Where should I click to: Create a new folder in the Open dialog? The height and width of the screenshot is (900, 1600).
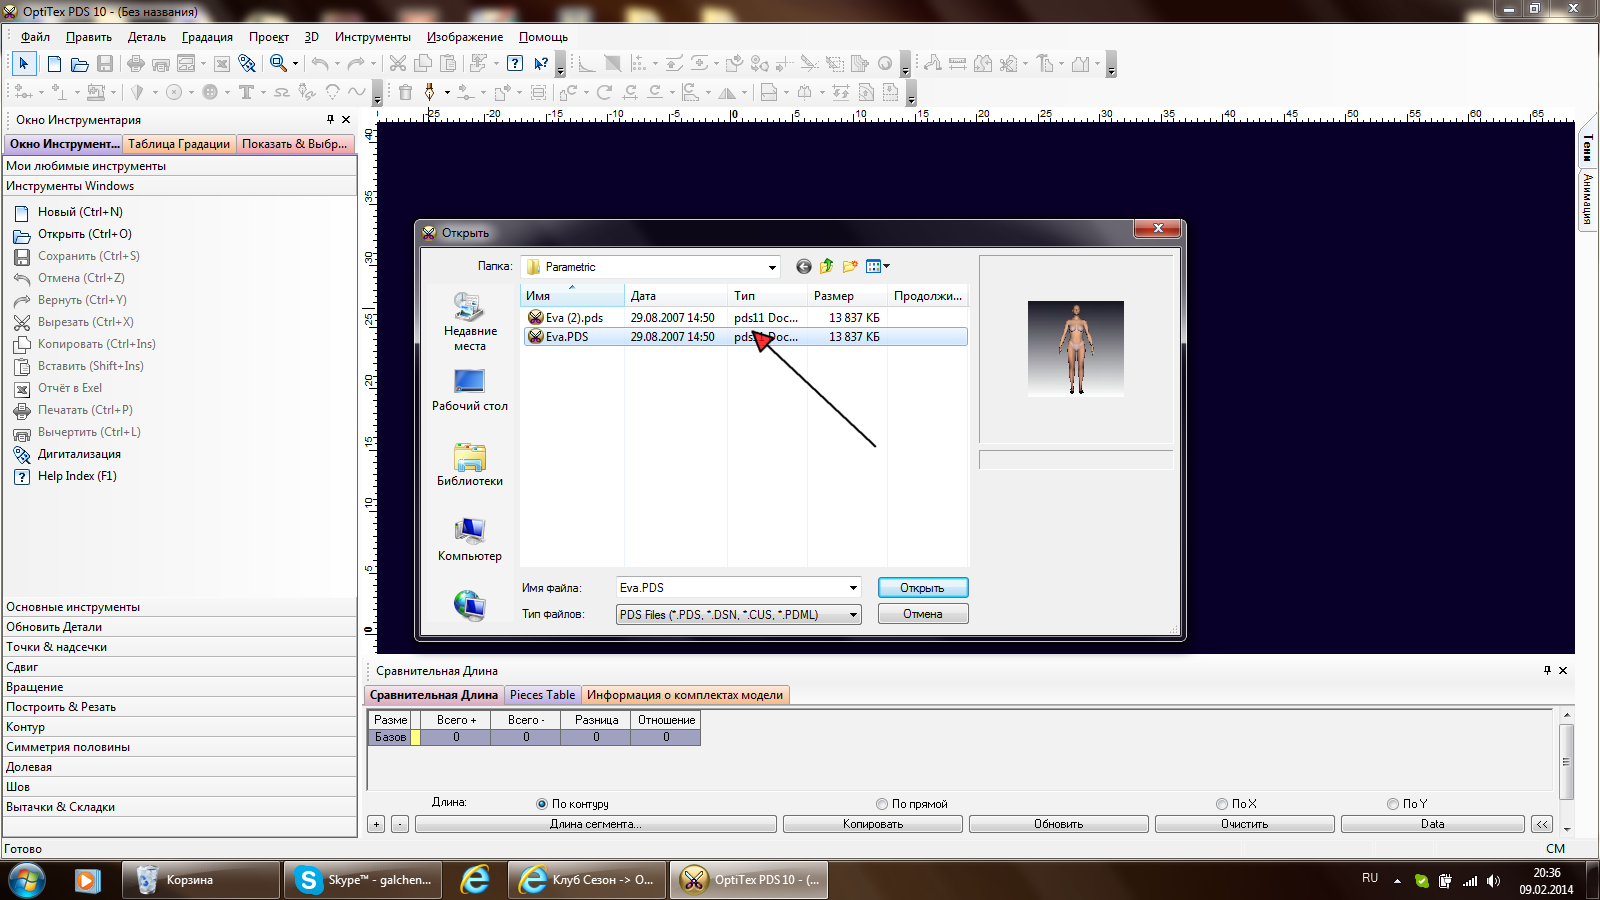point(850,266)
